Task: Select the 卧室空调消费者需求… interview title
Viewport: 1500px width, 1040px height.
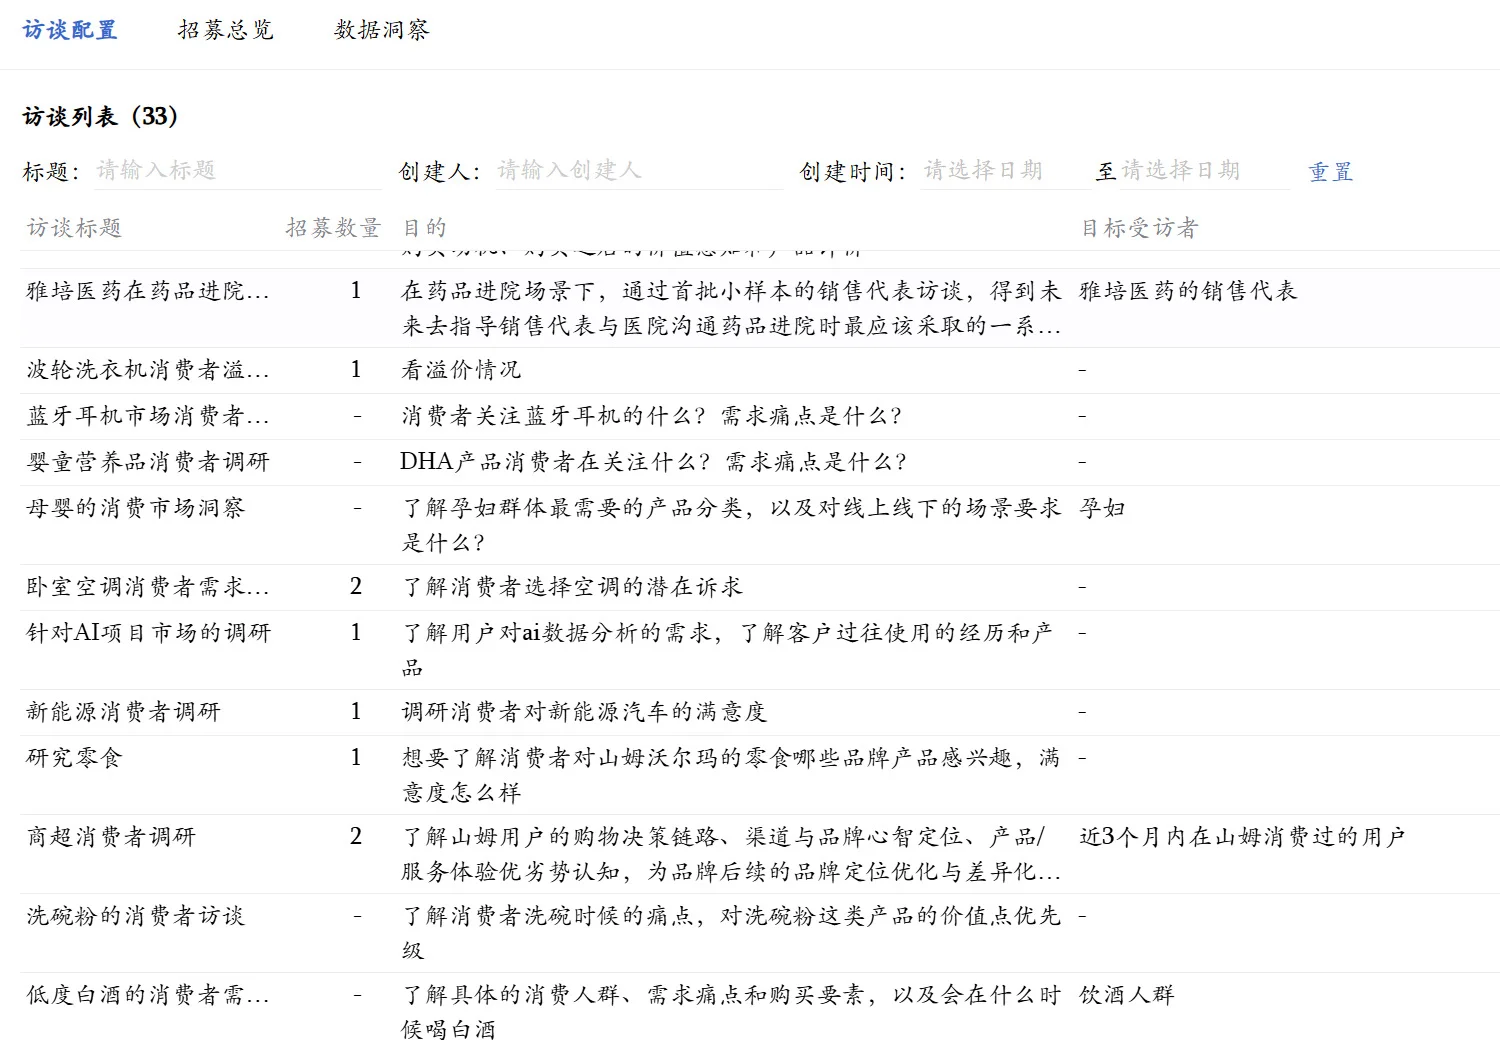Action: point(148,587)
